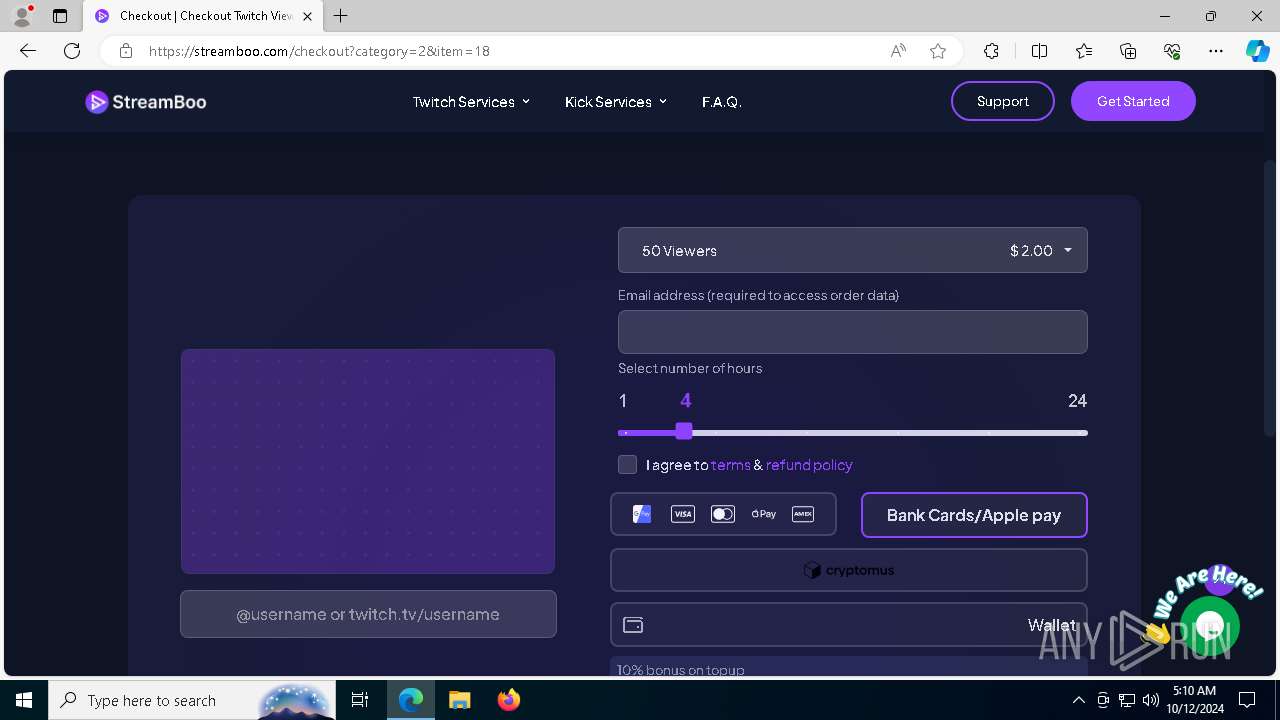Screen dimensions: 1280x720
Task: Open a new browser tab
Action: (341, 16)
